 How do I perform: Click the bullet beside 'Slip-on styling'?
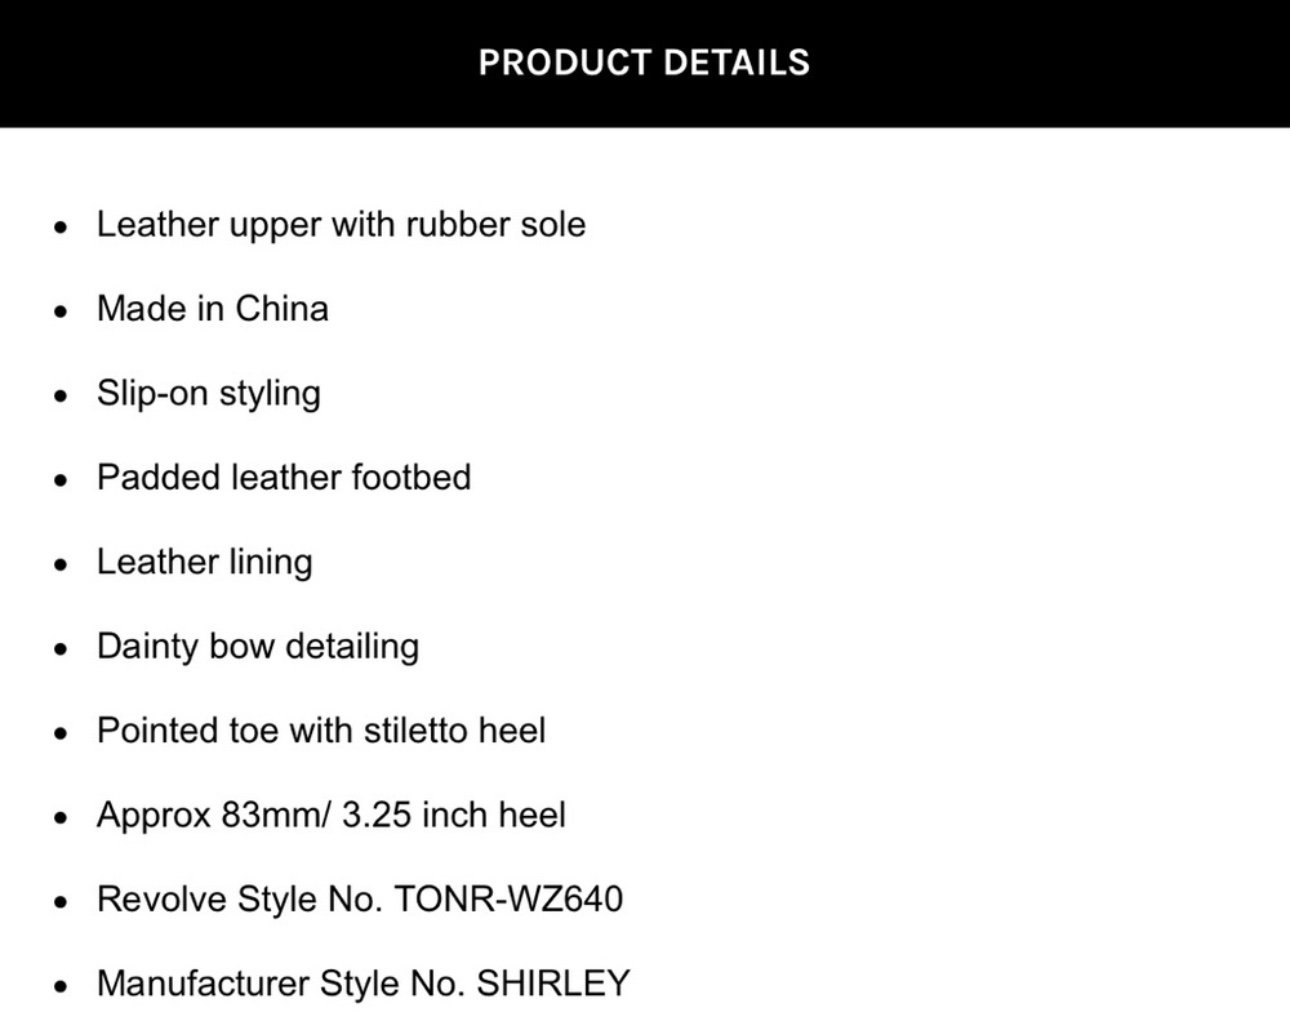point(62,396)
